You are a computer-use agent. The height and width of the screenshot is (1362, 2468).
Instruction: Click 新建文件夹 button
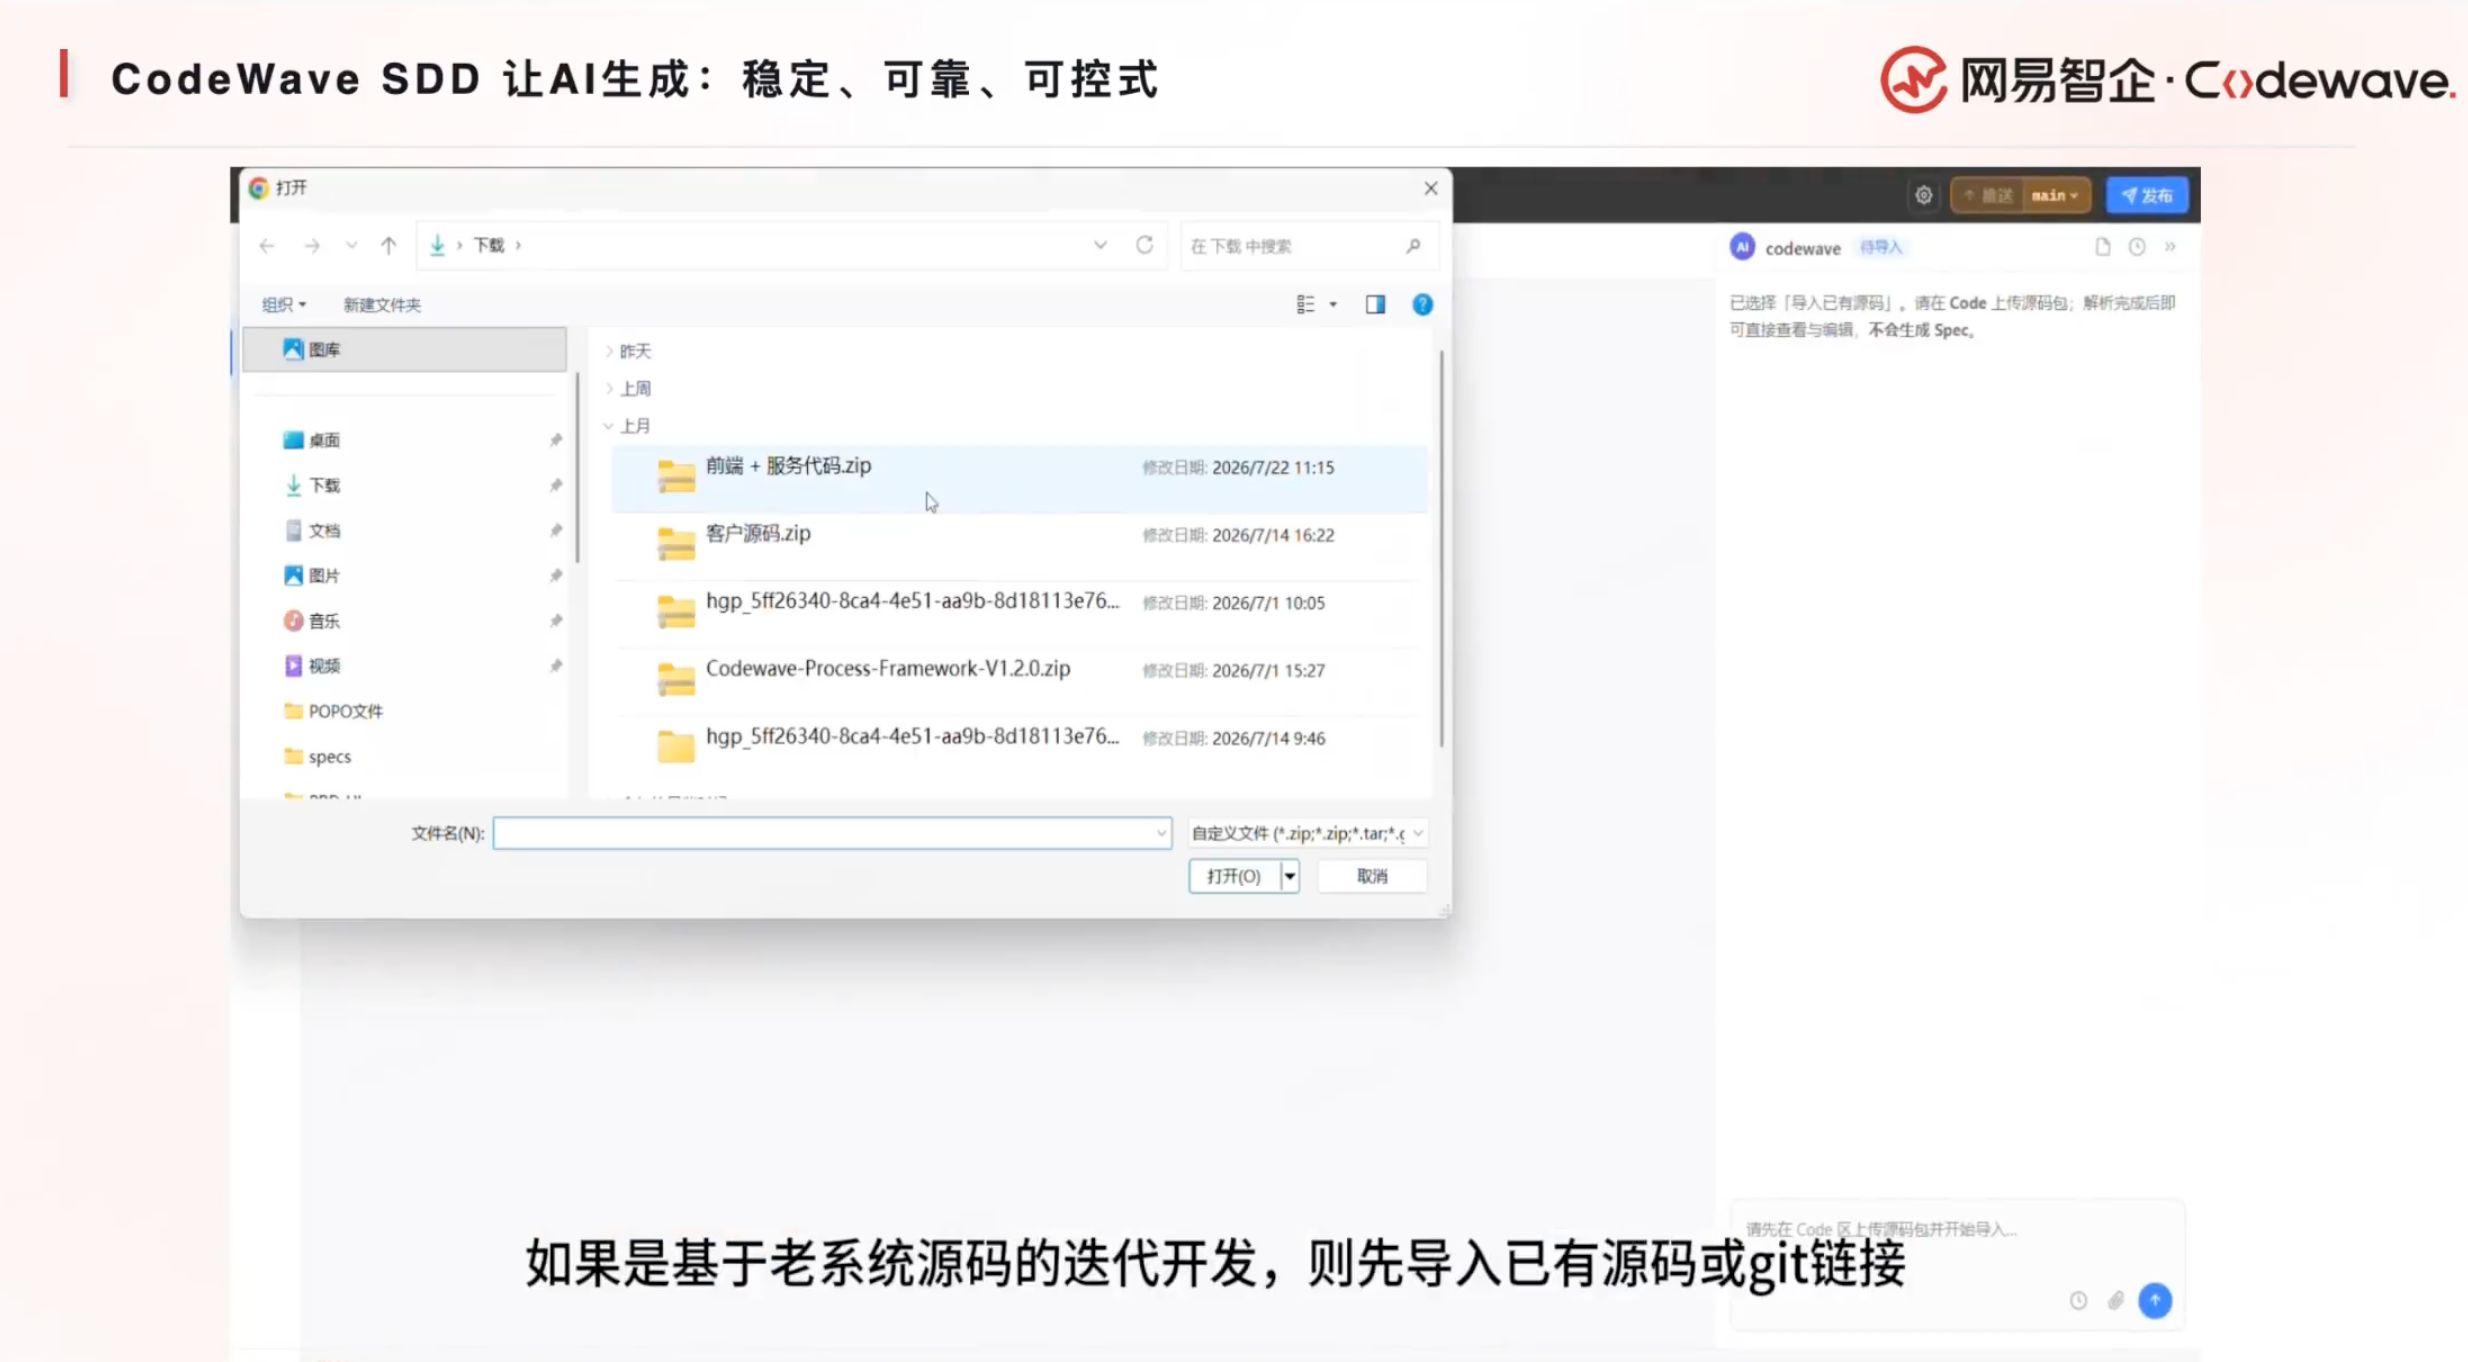(382, 305)
